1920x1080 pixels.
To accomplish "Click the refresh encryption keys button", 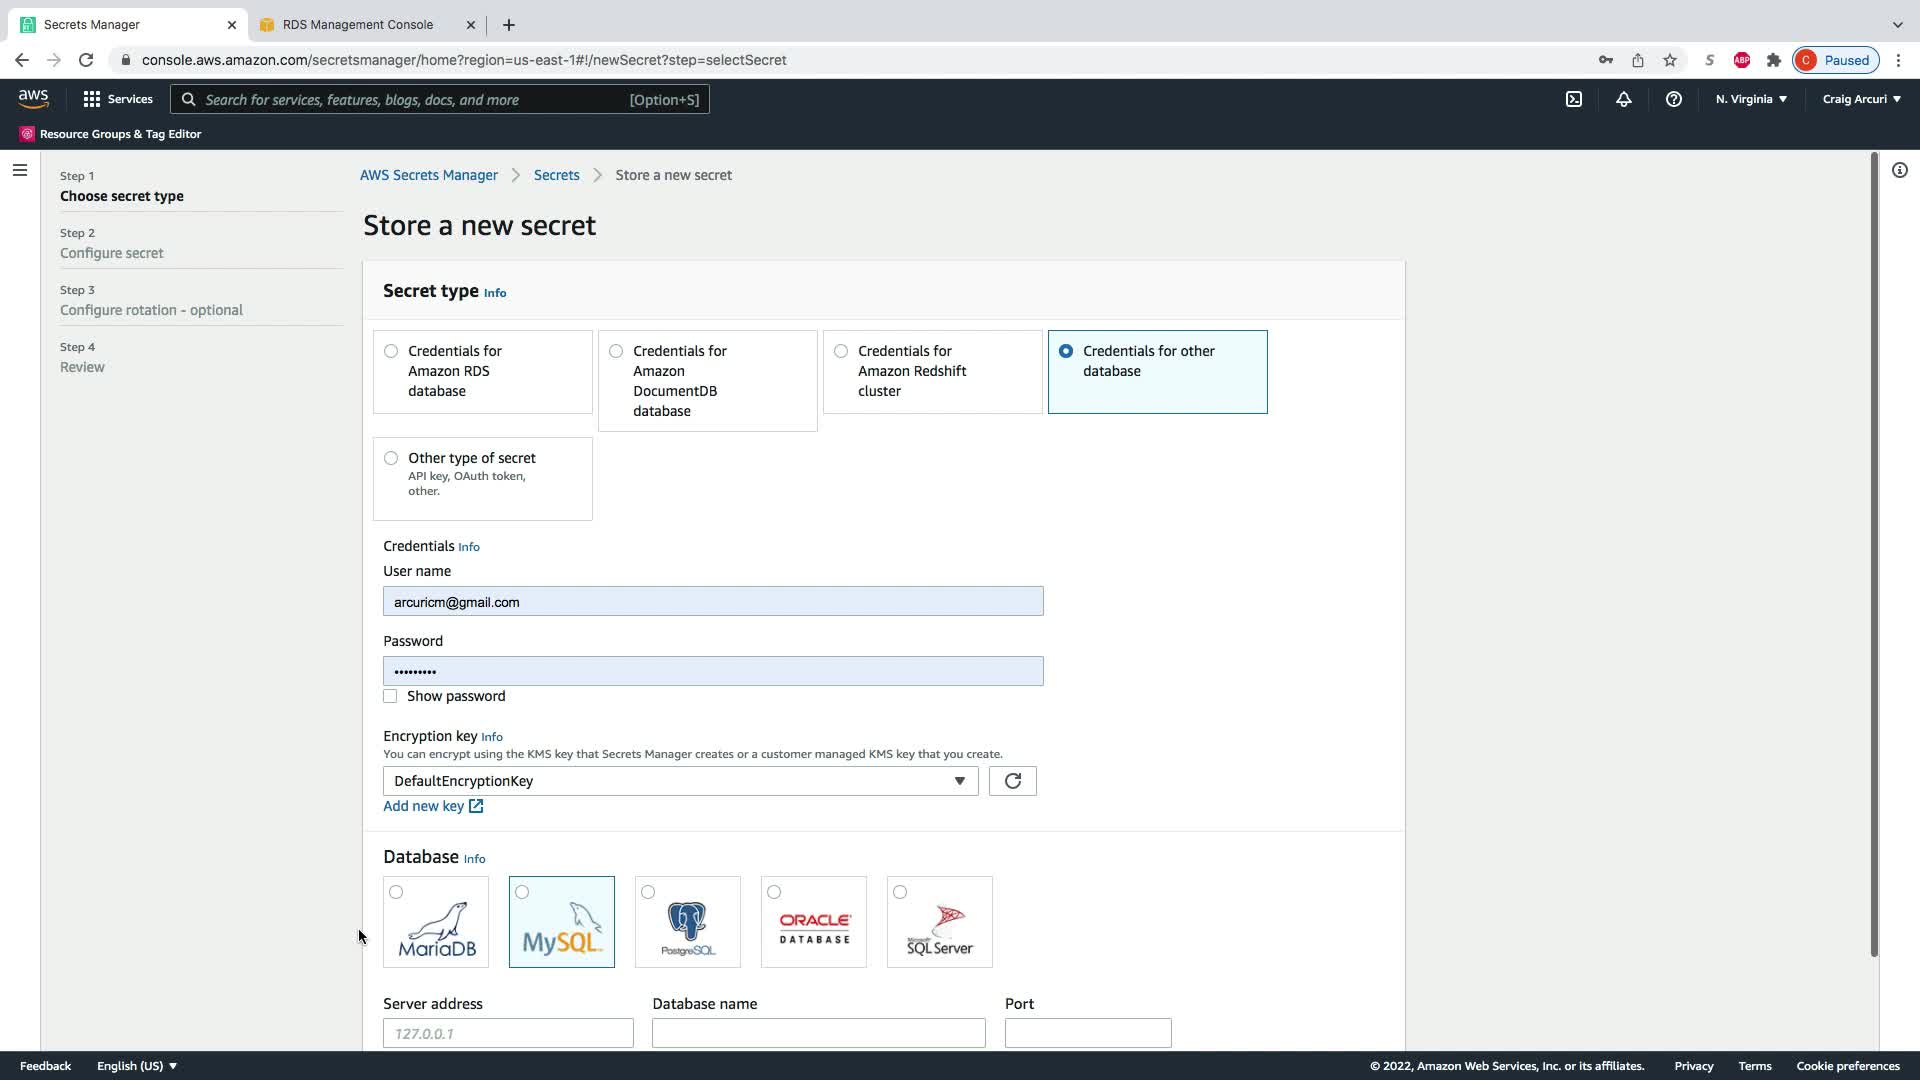I will tap(1012, 781).
